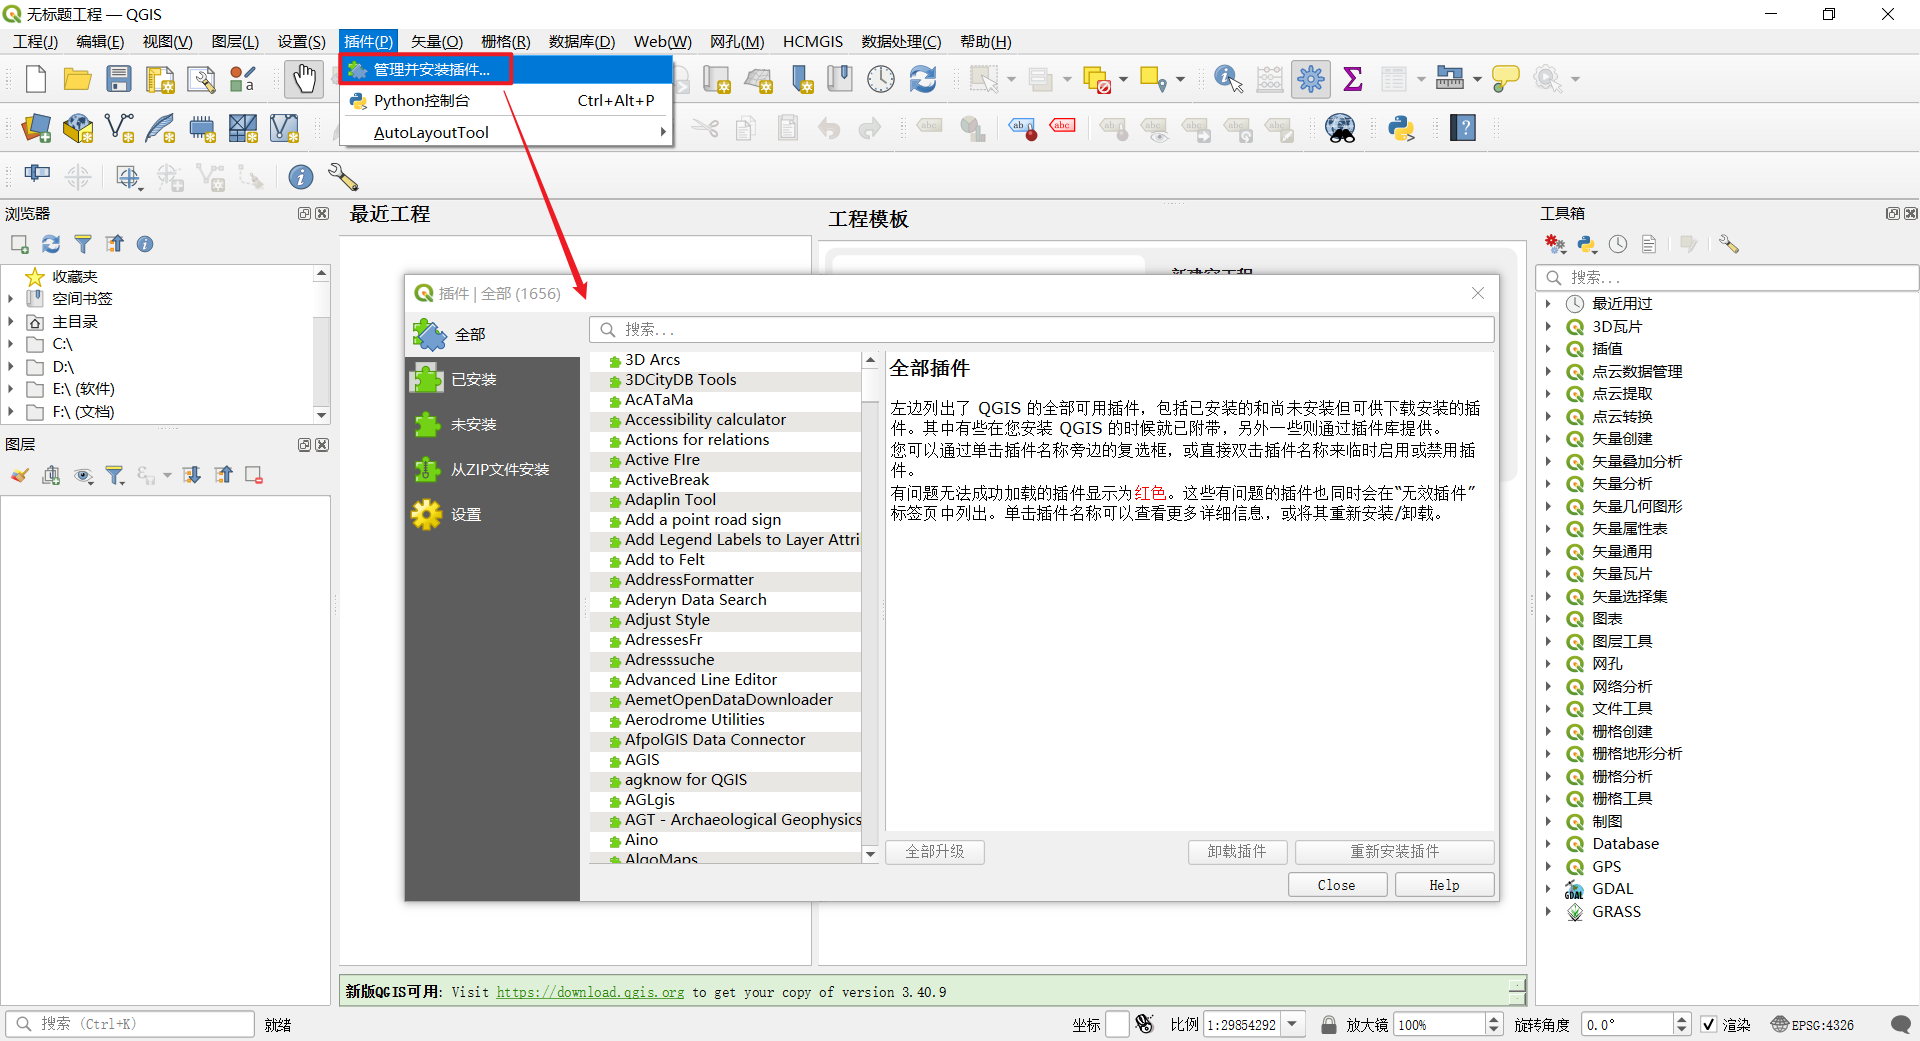The image size is (1920, 1041).
Task: Click EPSG:4326 CRS button
Action: (1812, 1024)
